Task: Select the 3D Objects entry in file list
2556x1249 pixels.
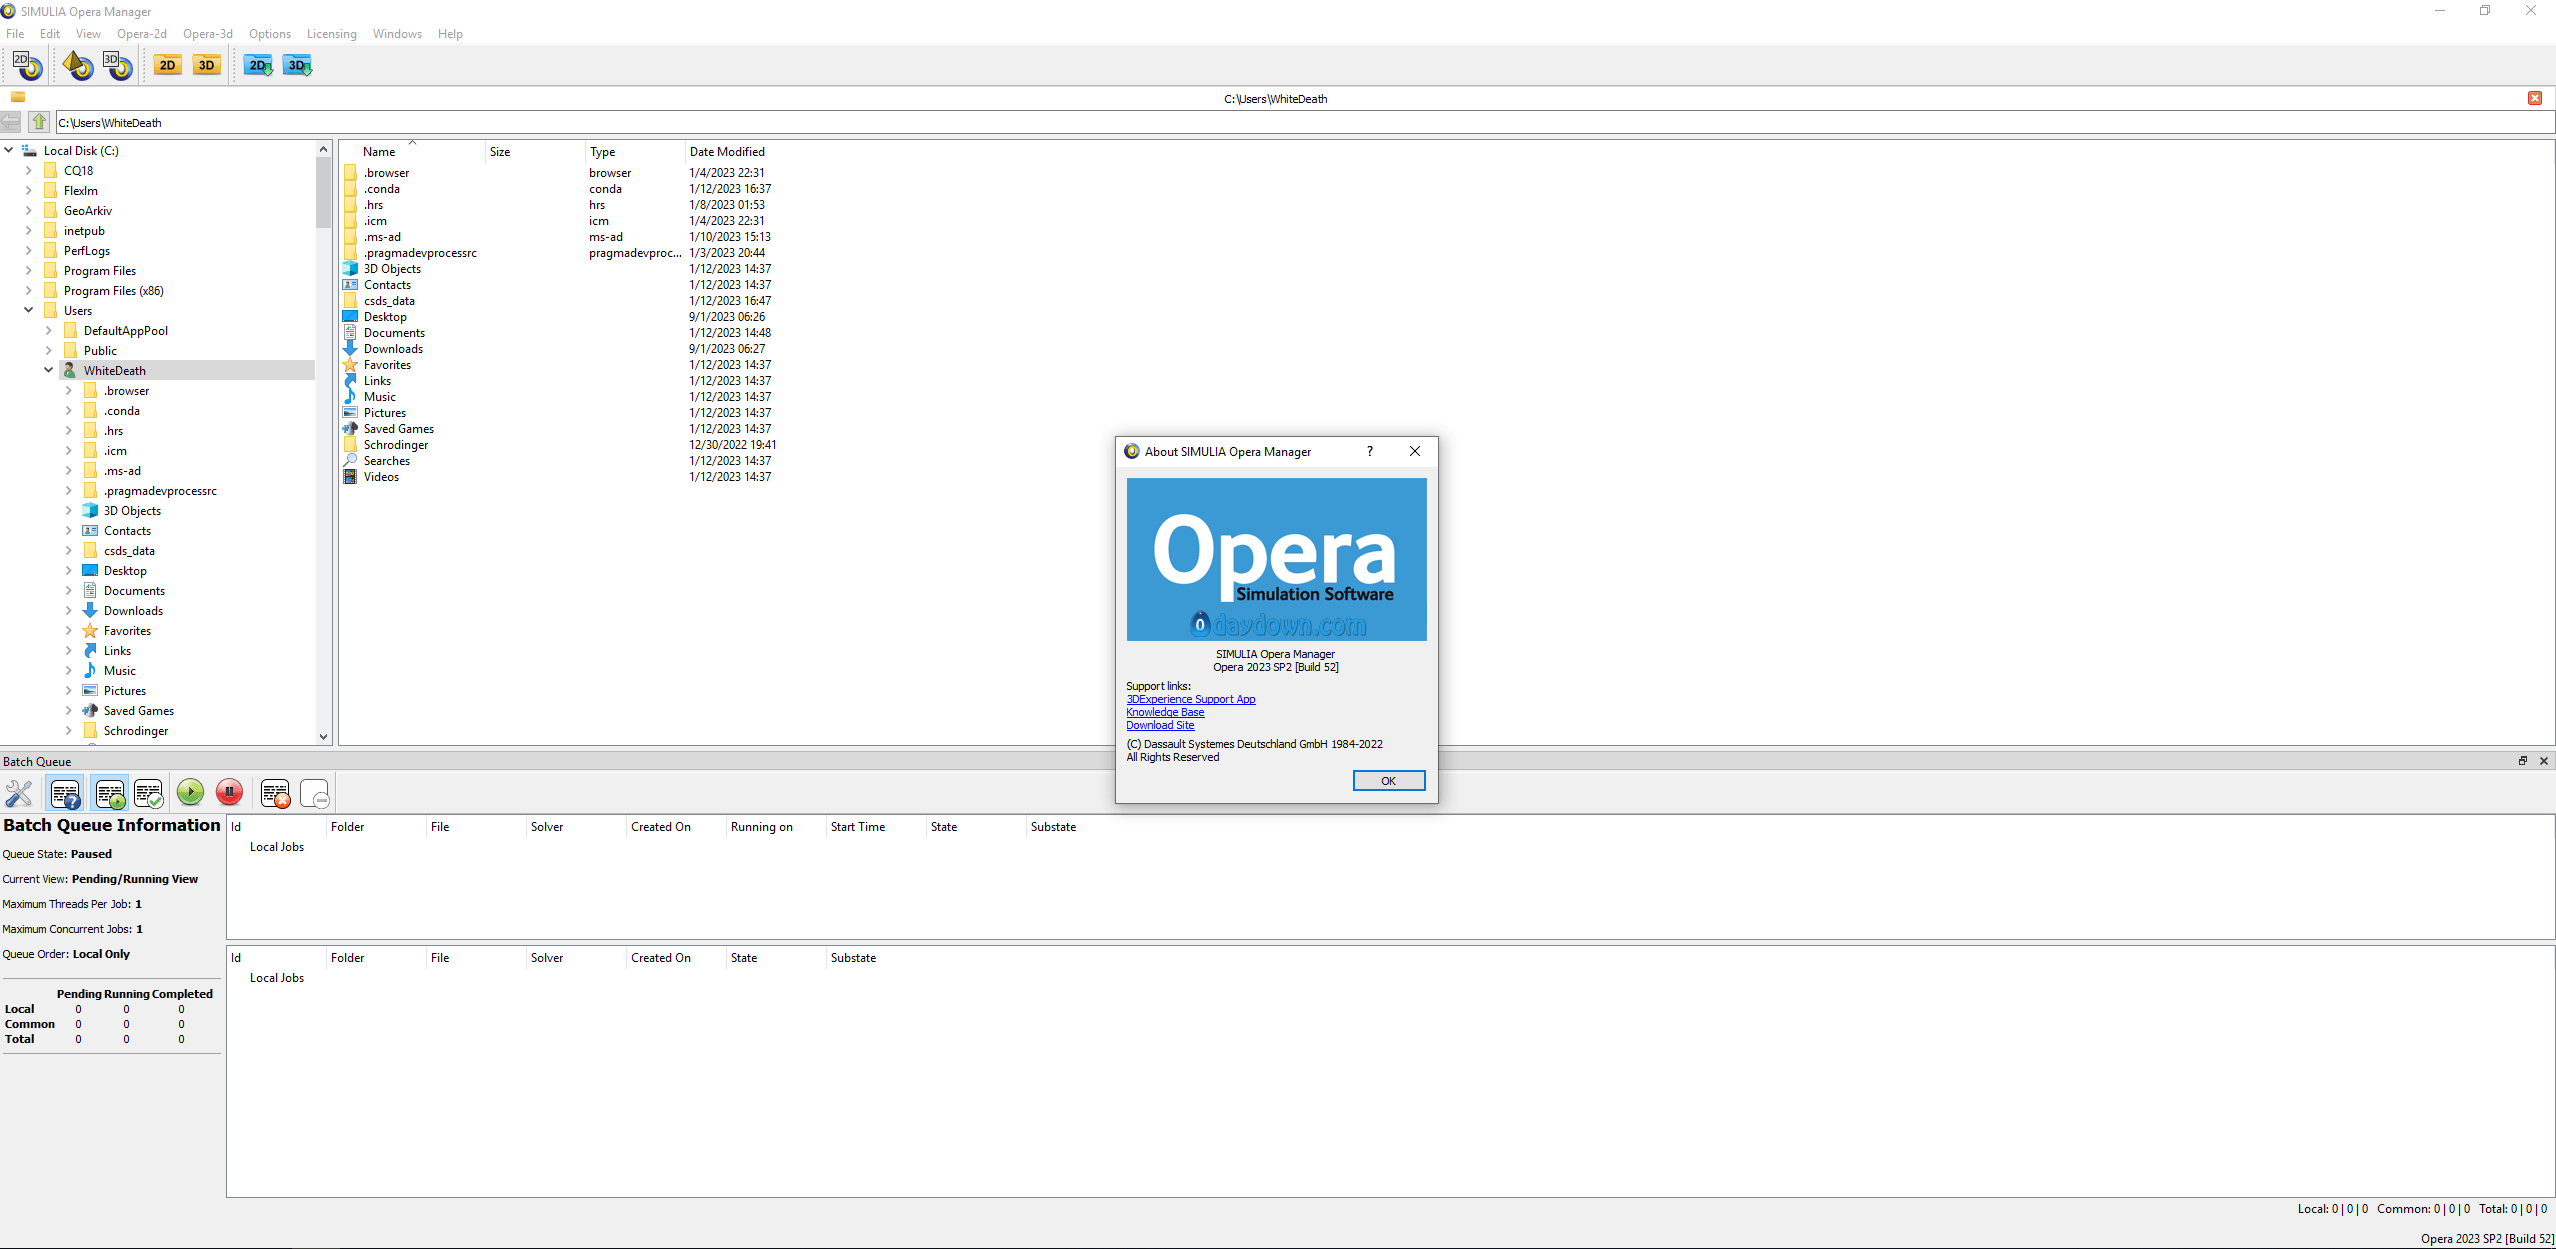Action: coord(392,269)
